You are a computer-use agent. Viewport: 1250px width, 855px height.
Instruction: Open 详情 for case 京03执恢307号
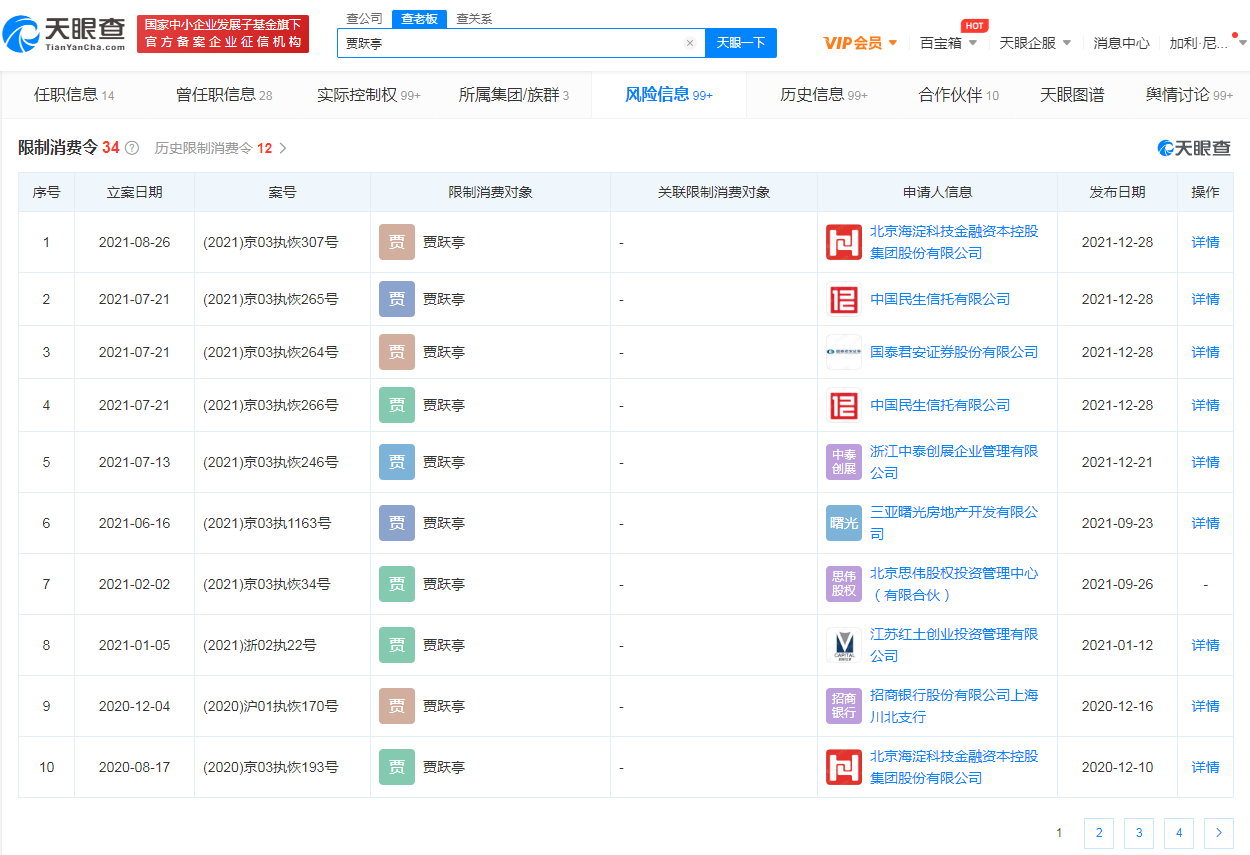coord(1206,242)
